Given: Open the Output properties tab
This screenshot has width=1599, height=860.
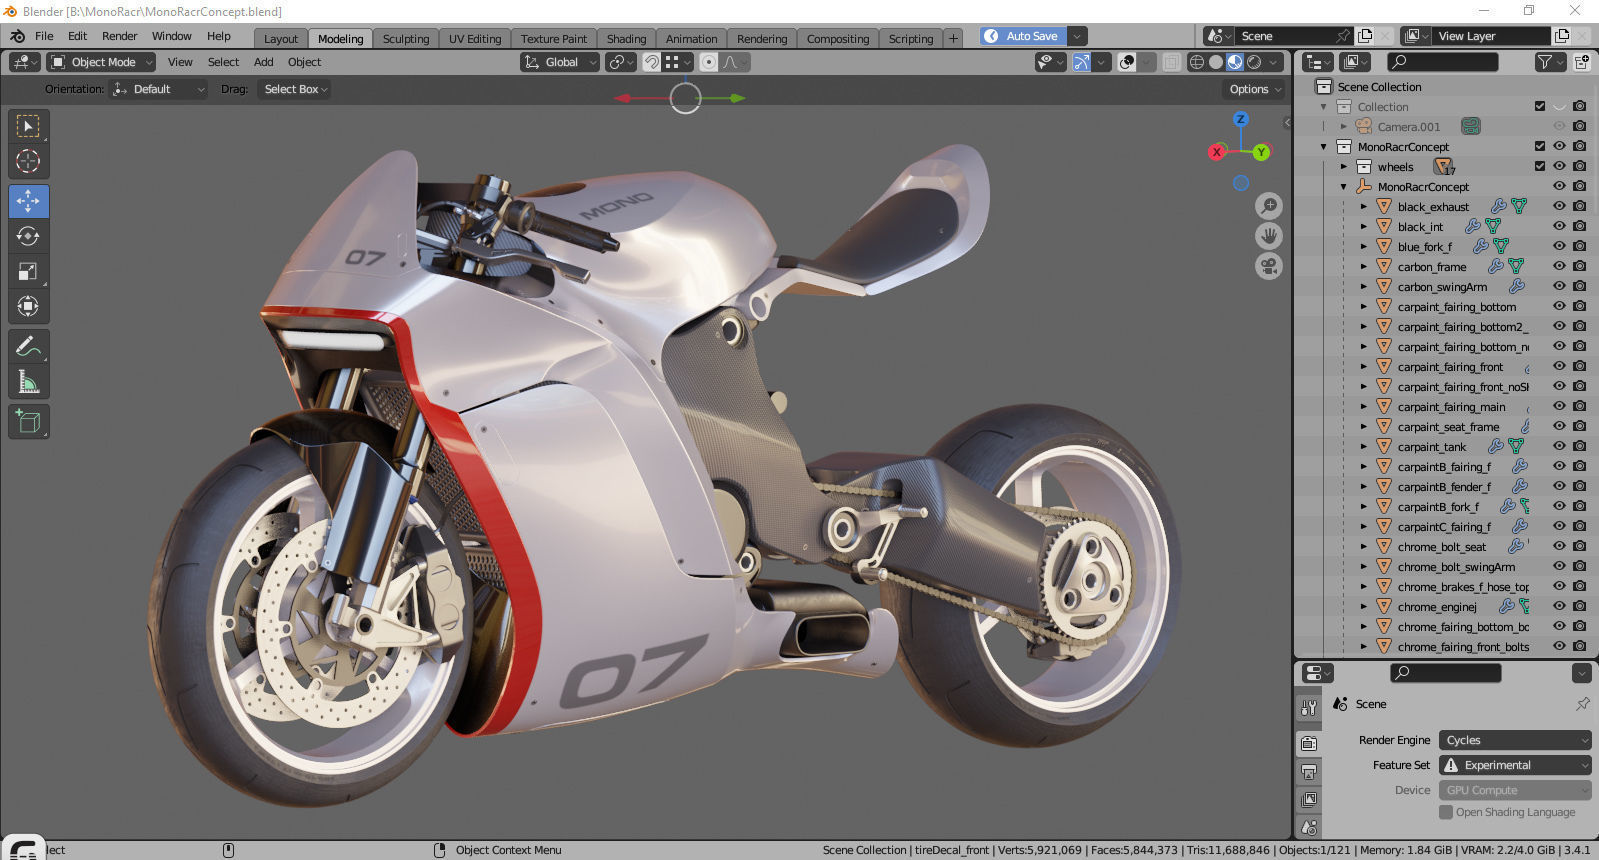Looking at the screenshot, I should coord(1309,772).
